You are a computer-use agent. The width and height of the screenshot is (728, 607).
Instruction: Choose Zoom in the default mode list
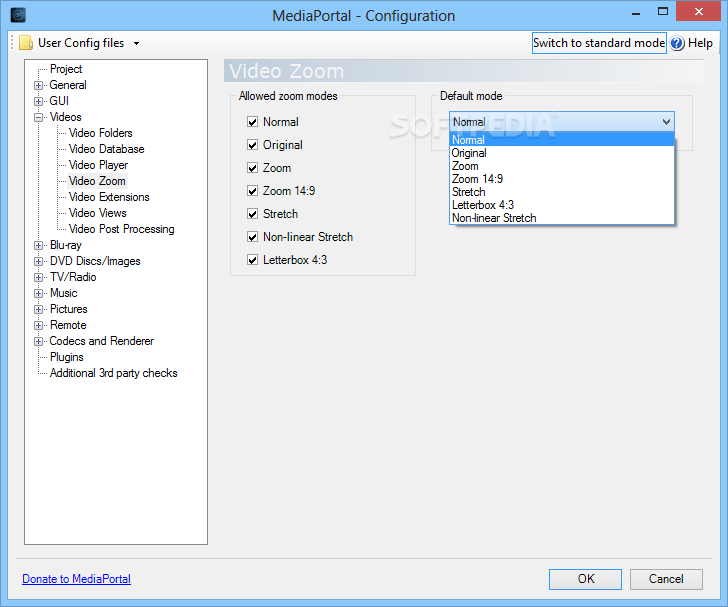click(562, 166)
